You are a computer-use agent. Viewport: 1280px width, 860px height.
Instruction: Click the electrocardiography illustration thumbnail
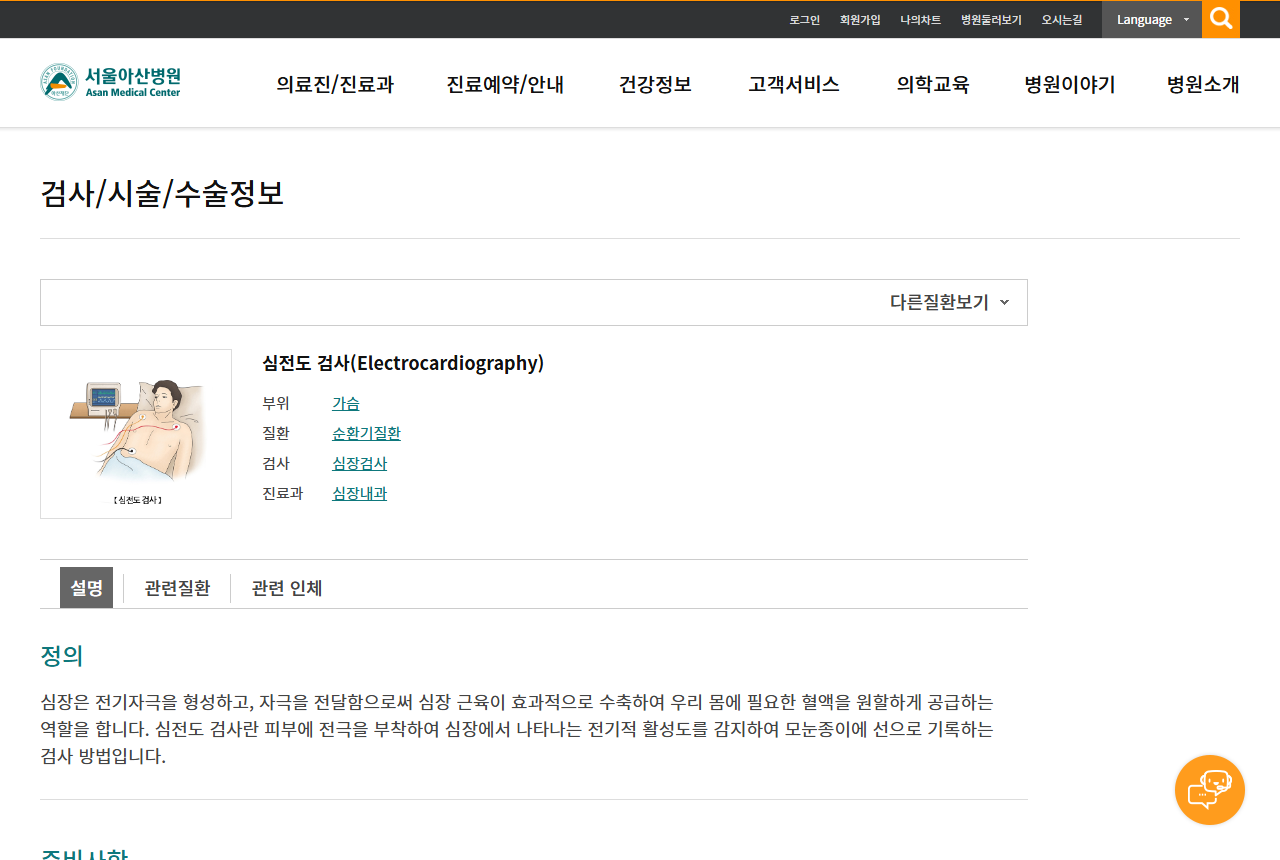pos(136,434)
